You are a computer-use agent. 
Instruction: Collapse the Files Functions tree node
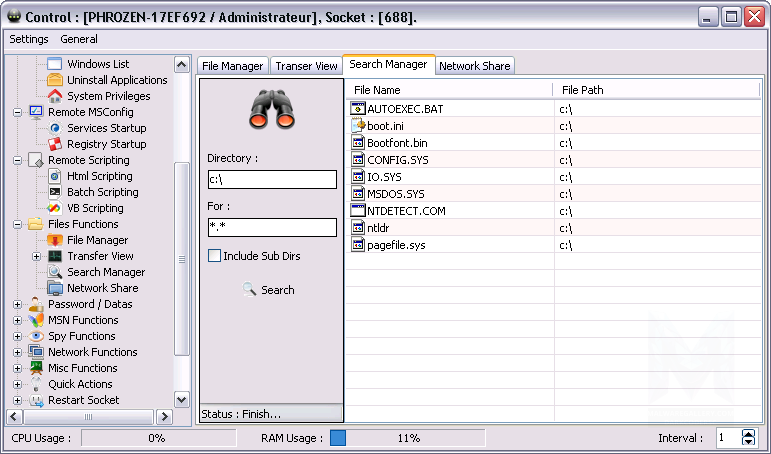(18, 224)
